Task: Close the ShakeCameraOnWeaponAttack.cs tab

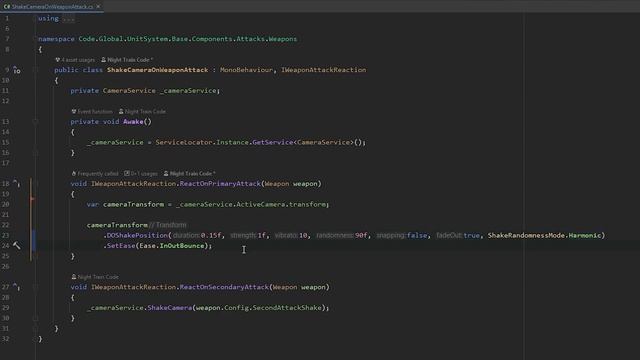Action: click(x=98, y=6)
